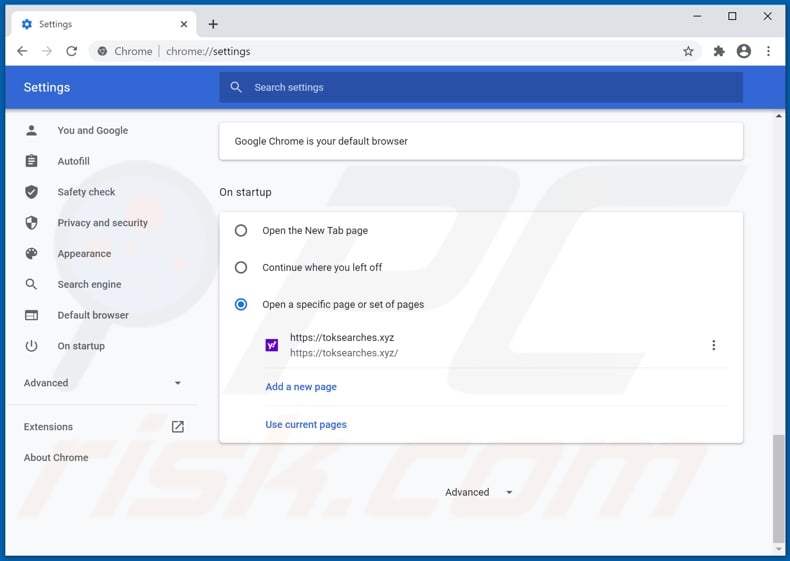Open Search engine settings
790x561 pixels.
click(x=89, y=284)
